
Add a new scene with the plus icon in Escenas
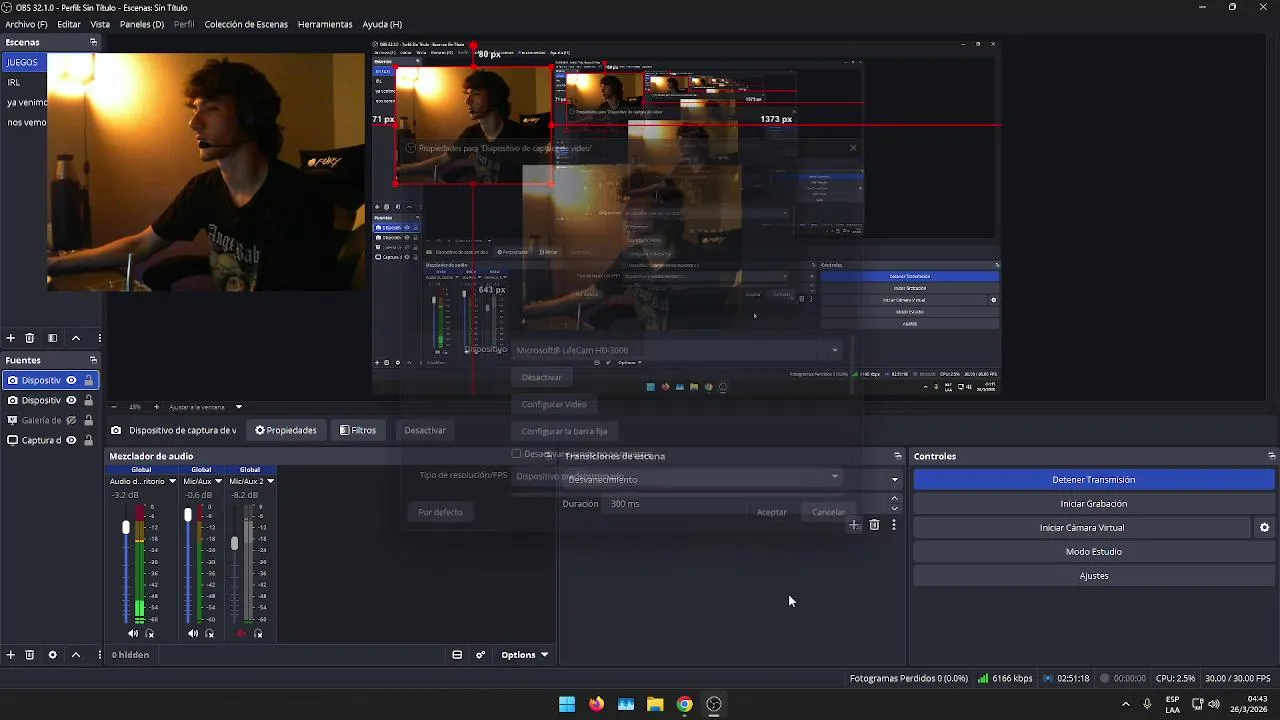coord(11,338)
